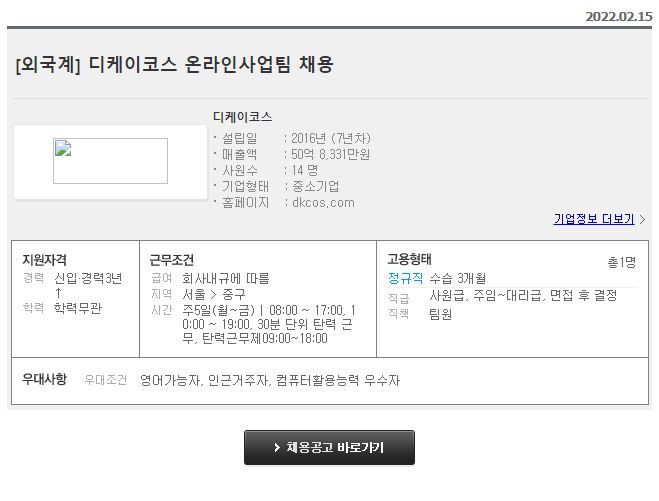
Task: Click the 회사내규에 따름 salary text
Action: point(225,278)
